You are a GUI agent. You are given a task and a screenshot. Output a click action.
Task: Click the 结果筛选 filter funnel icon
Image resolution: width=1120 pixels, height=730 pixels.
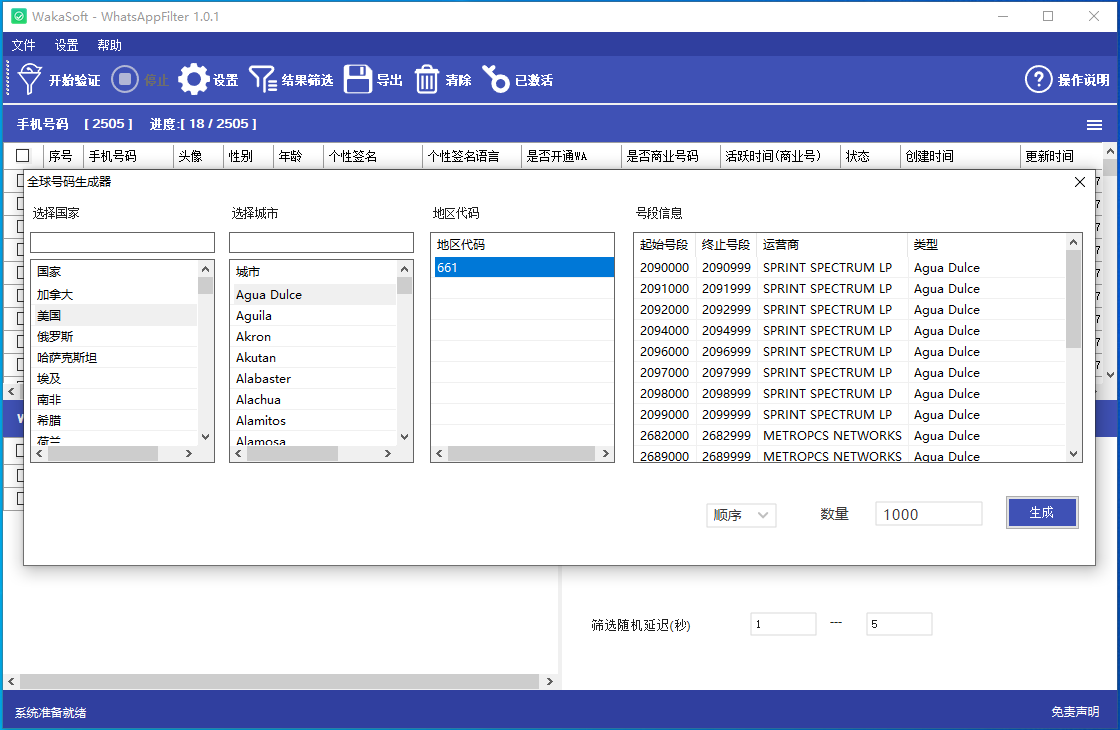pos(264,79)
